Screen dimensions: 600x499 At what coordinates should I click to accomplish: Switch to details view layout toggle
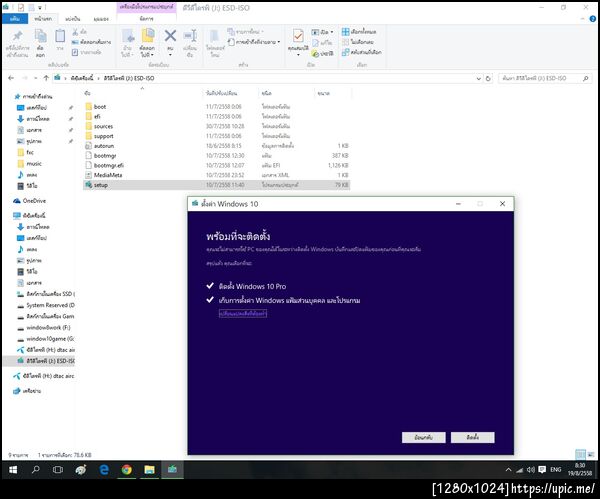(581, 455)
